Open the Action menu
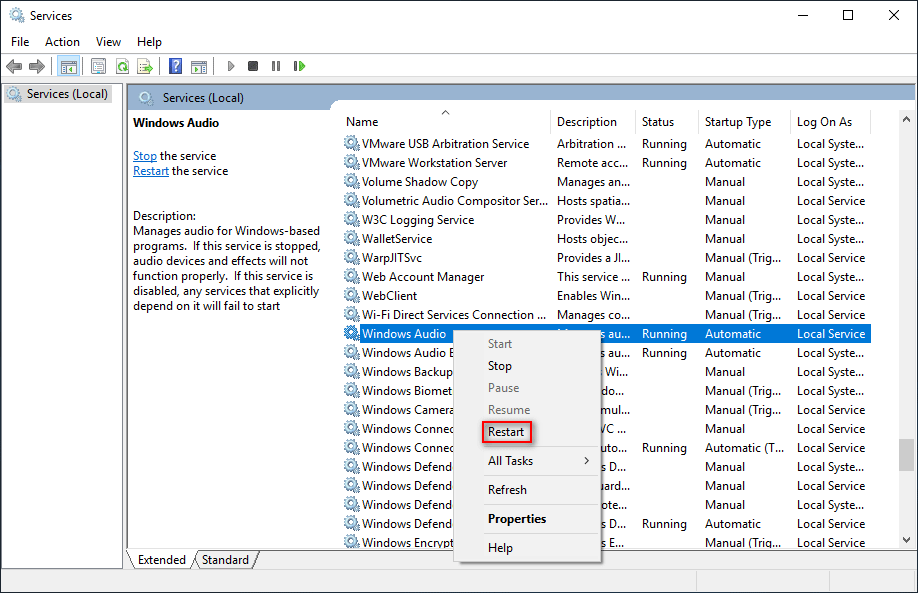Screen dimensions: 918x593 coord(62,42)
